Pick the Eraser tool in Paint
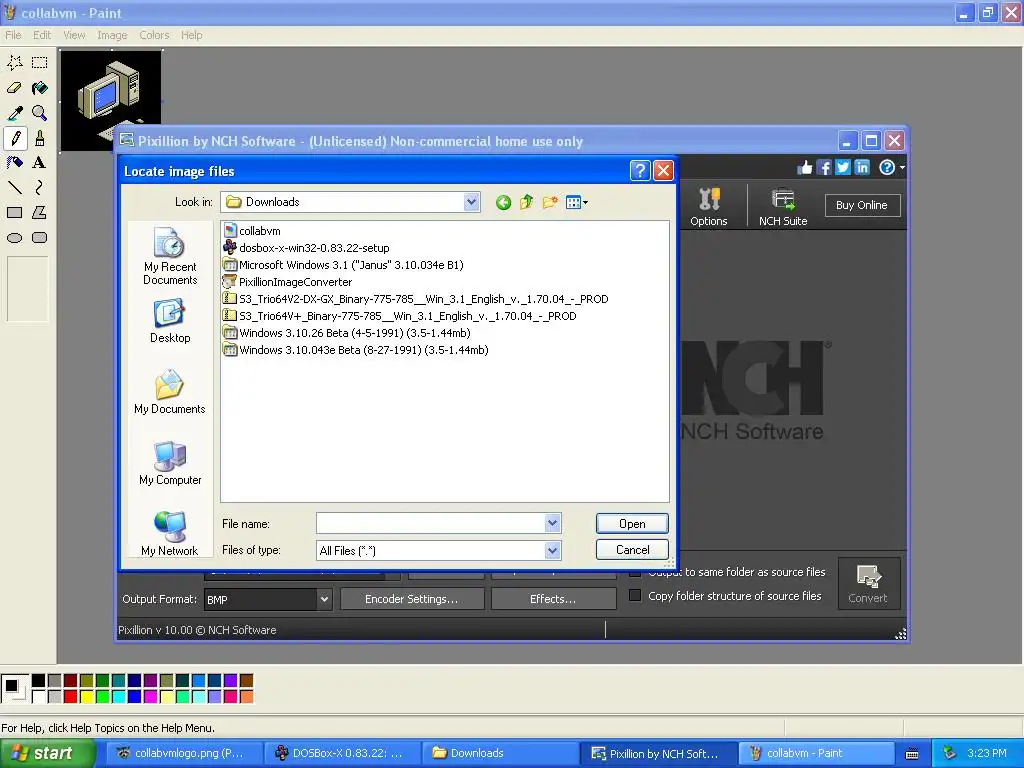Screen dimensions: 1024x768 (x=14, y=88)
